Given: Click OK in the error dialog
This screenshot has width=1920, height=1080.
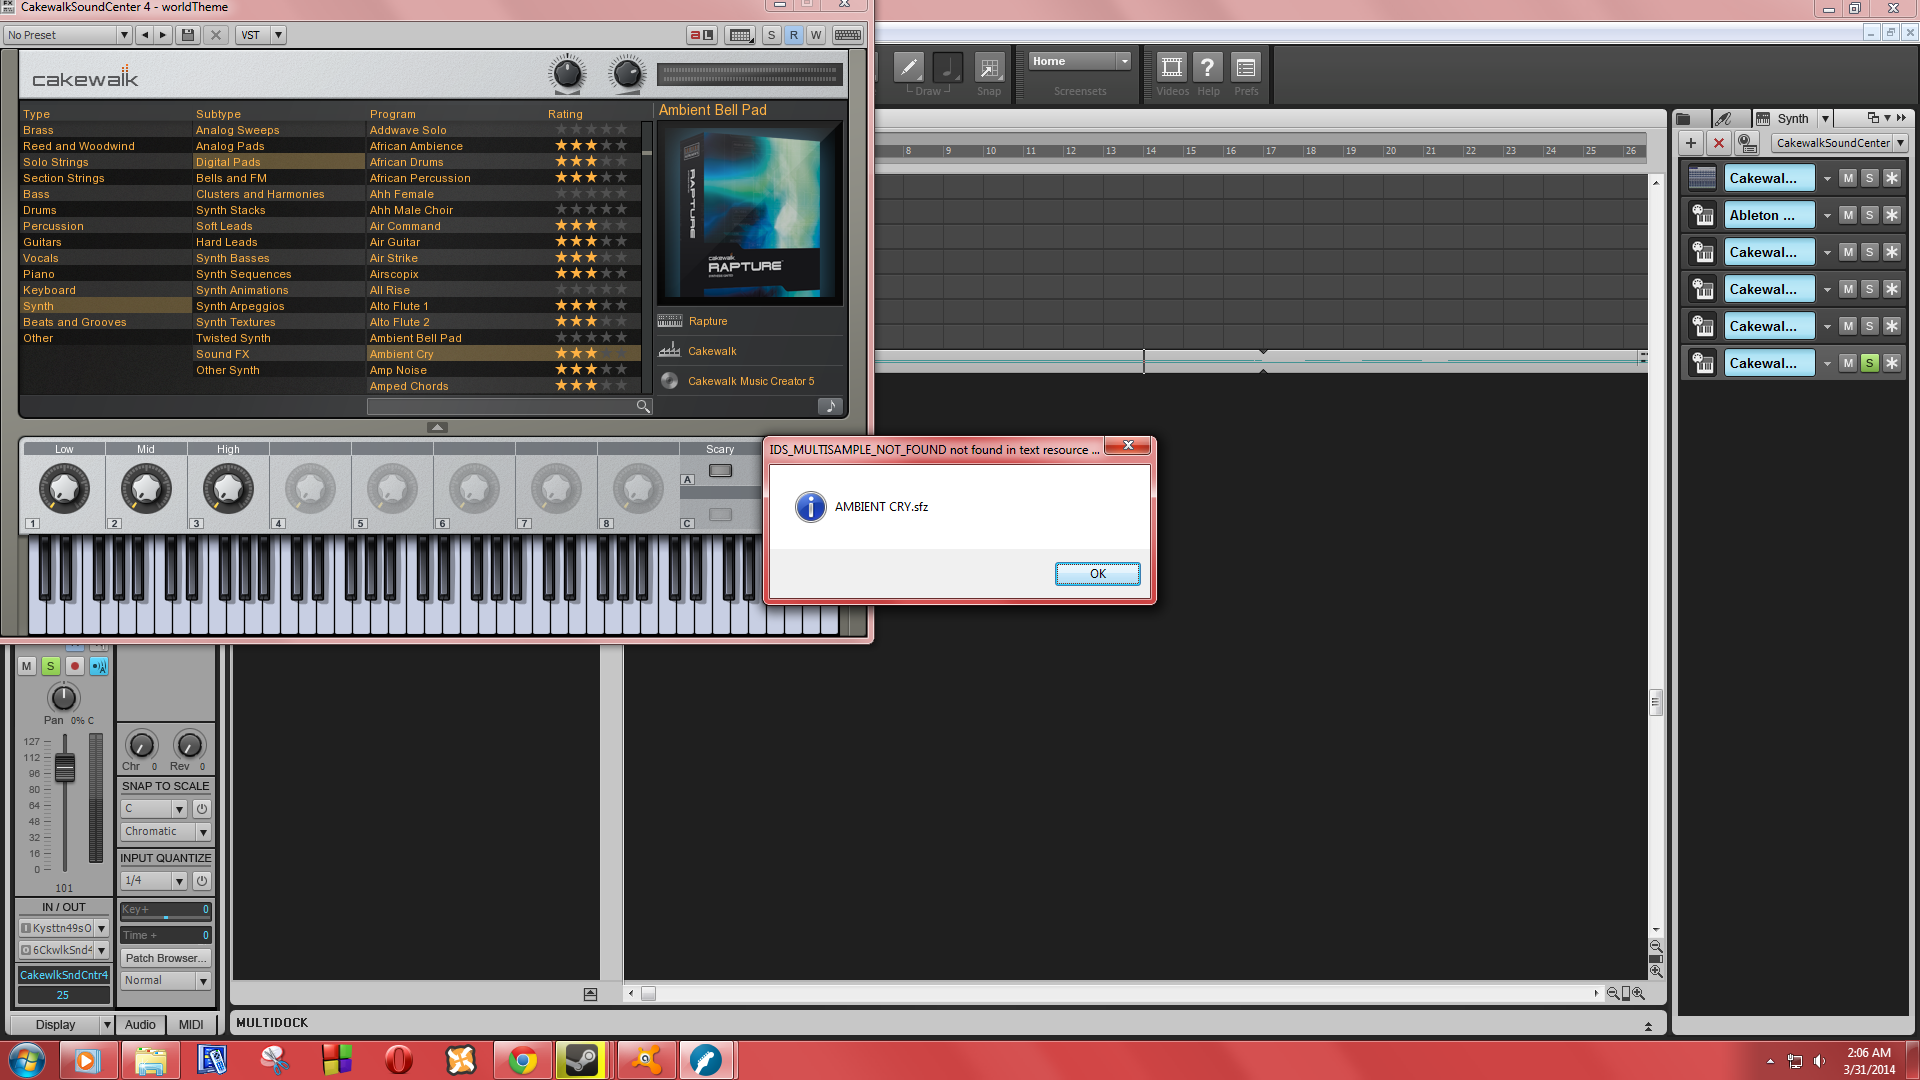Looking at the screenshot, I should 1097,574.
